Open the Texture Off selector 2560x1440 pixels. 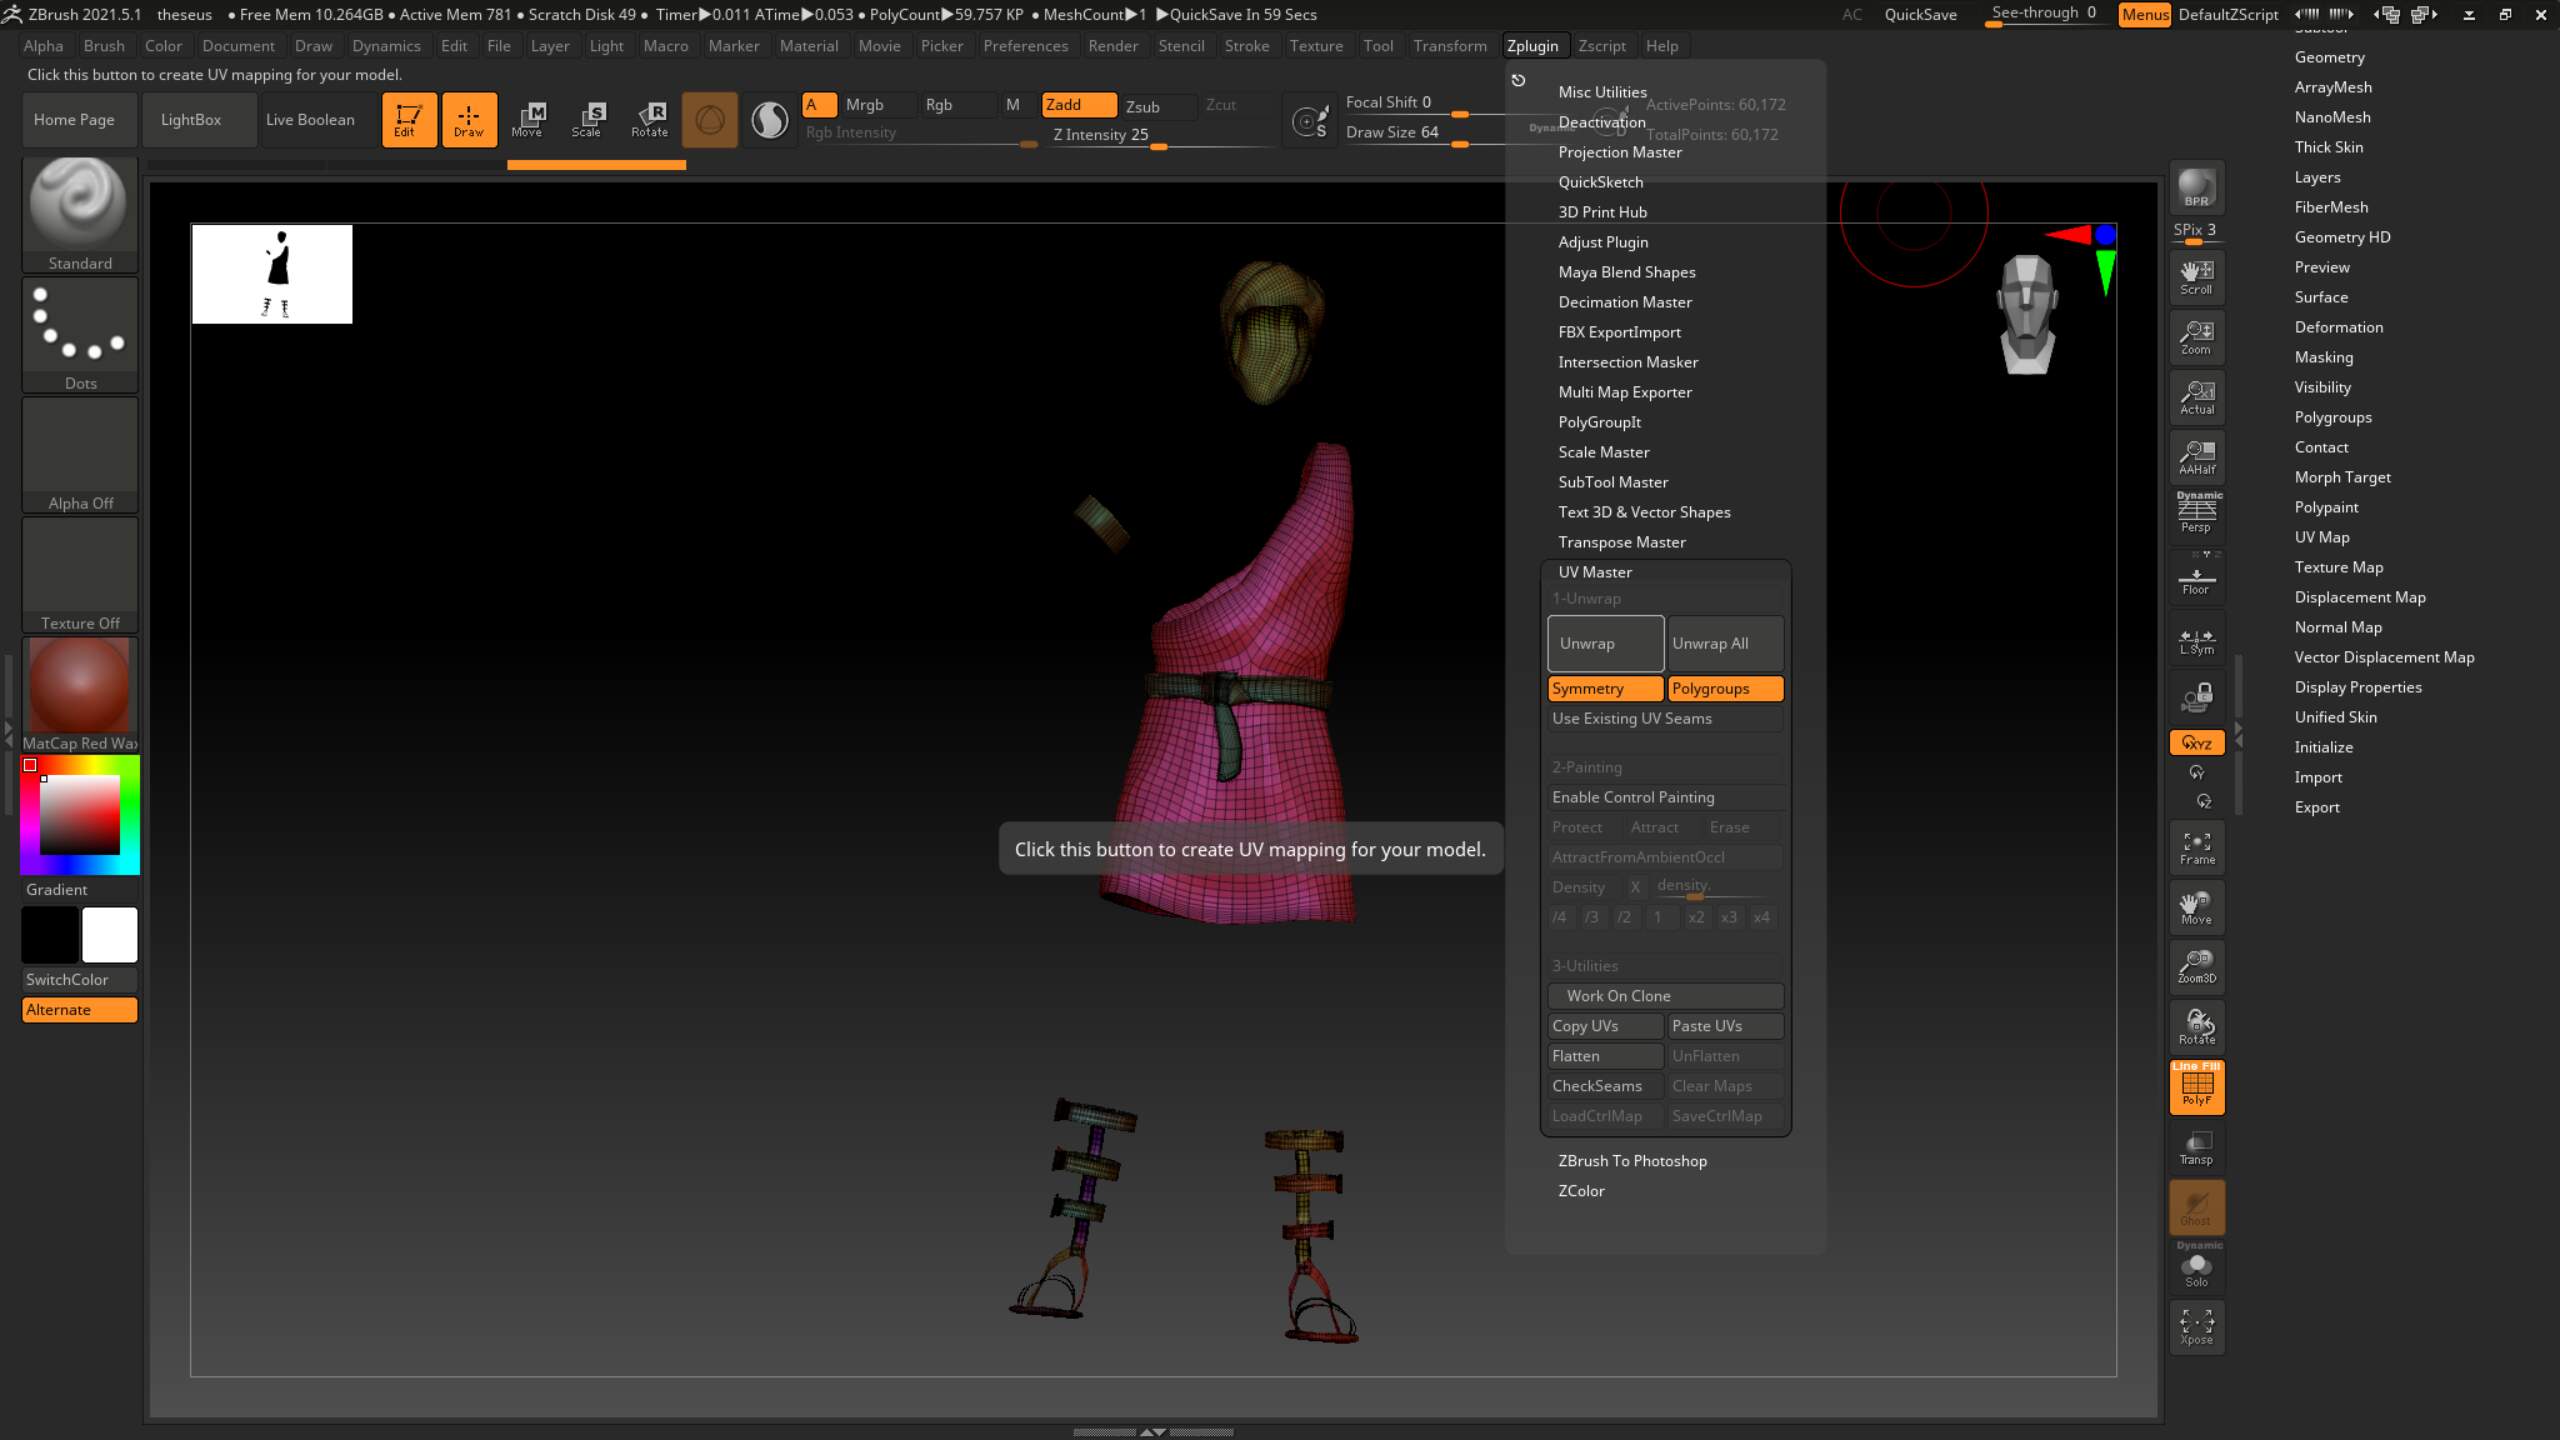pyautogui.click(x=80, y=574)
